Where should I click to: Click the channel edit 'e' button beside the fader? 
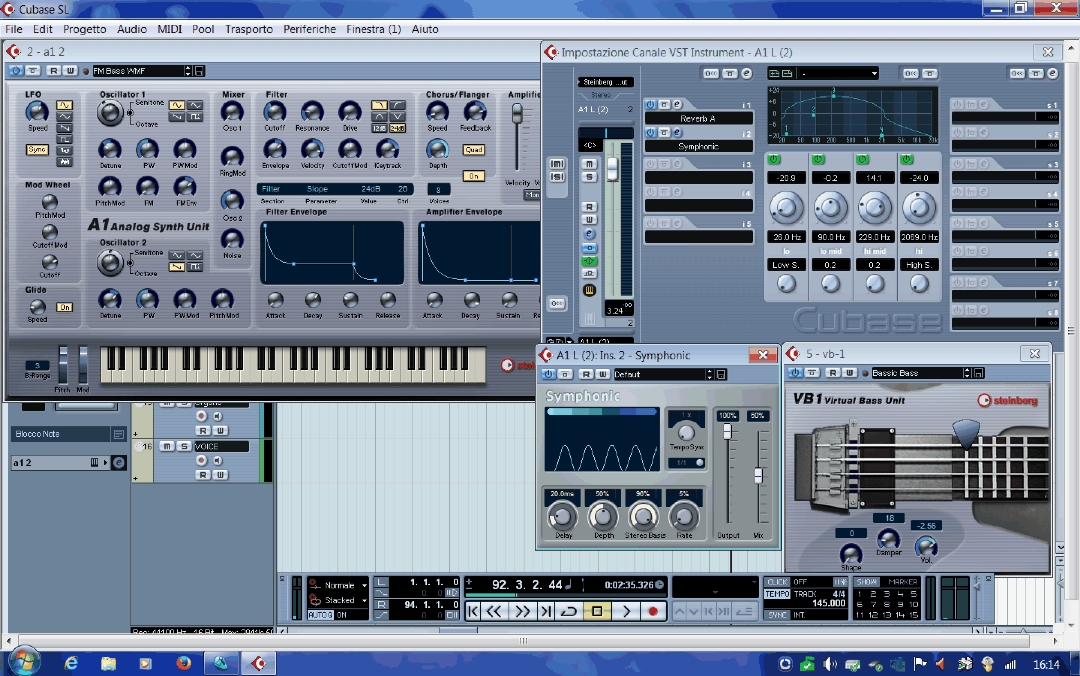[589, 234]
